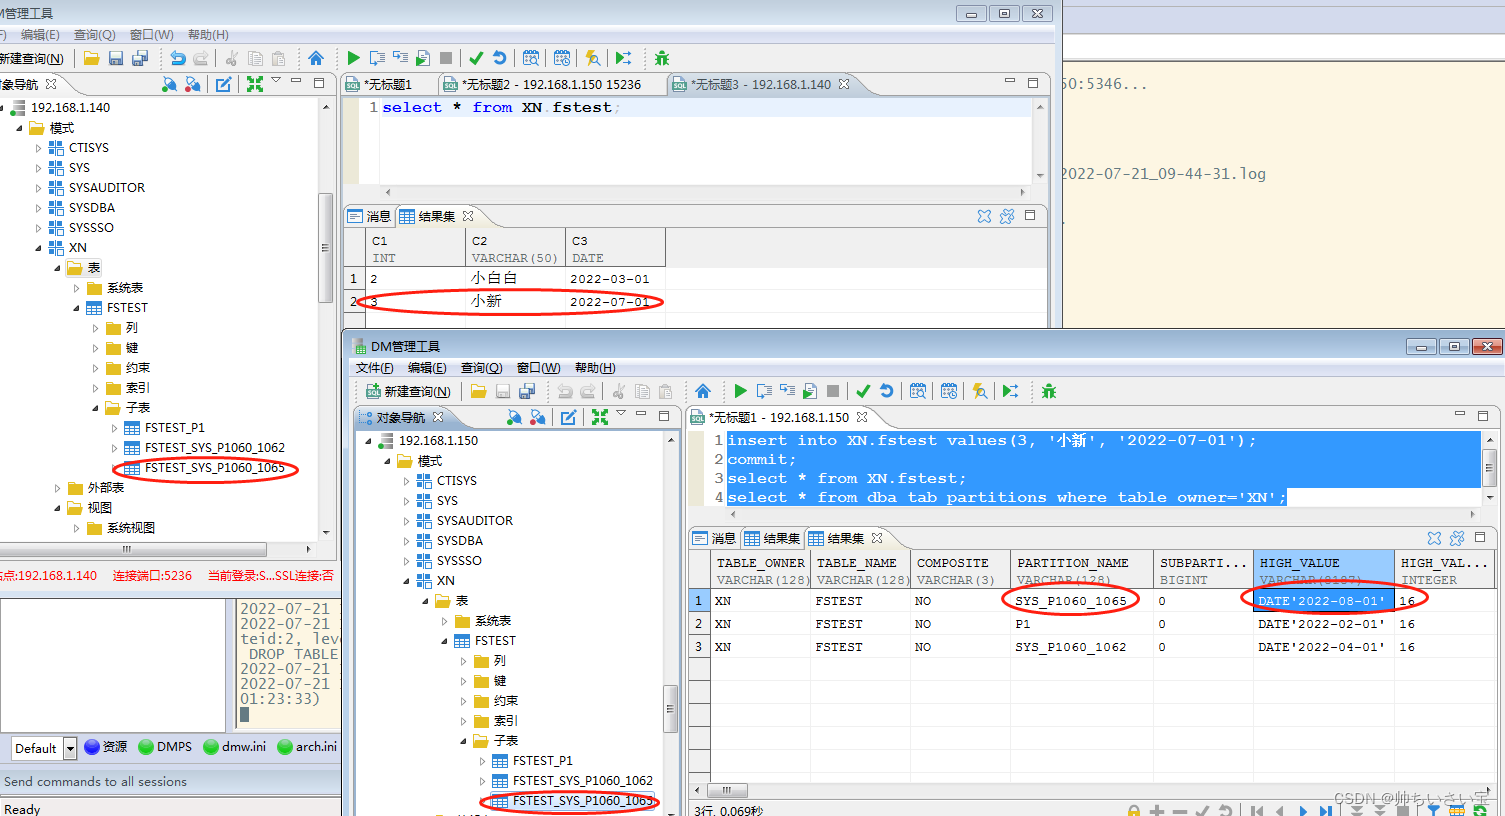Screen dimensions: 1505x816
Task: Open view menu triangle in front navigator
Action: coord(620,413)
